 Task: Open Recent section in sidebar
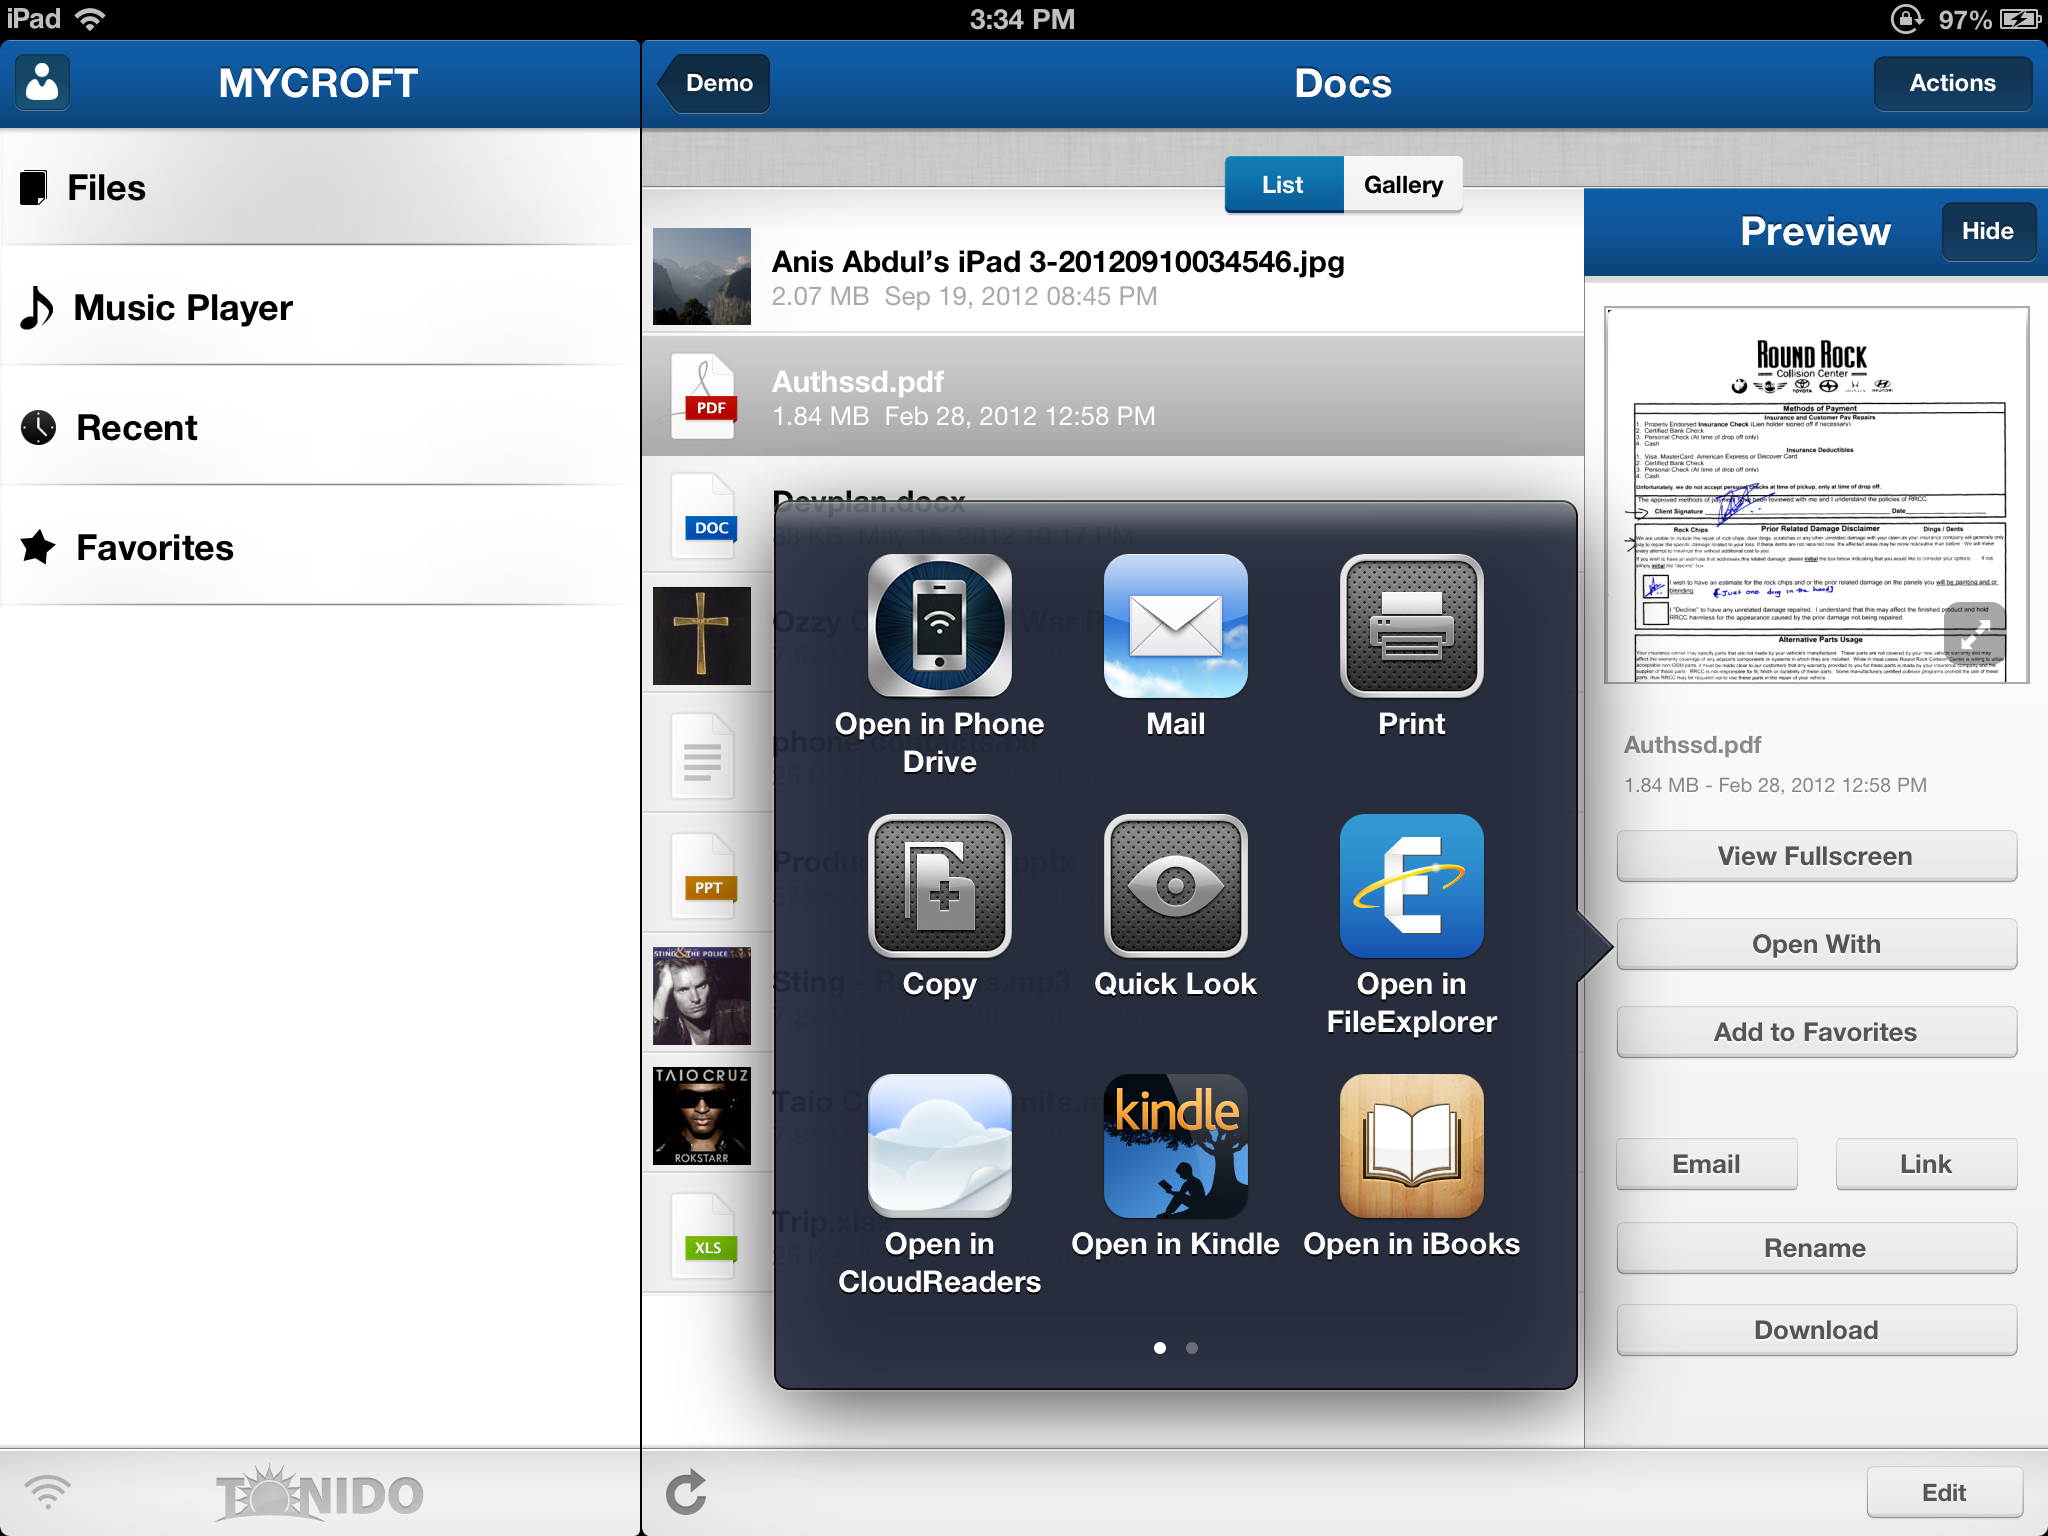320,427
